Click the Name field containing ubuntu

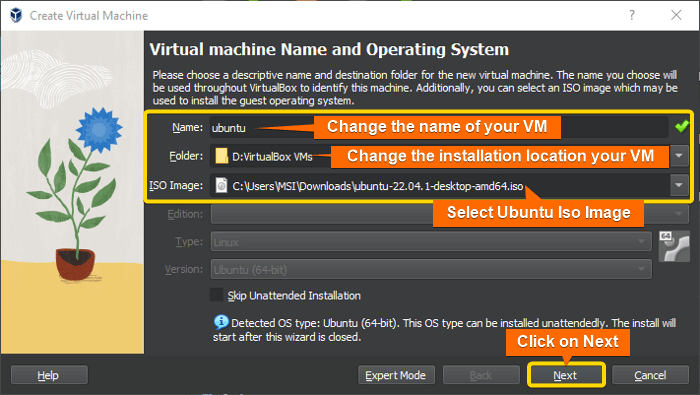[x=439, y=127]
